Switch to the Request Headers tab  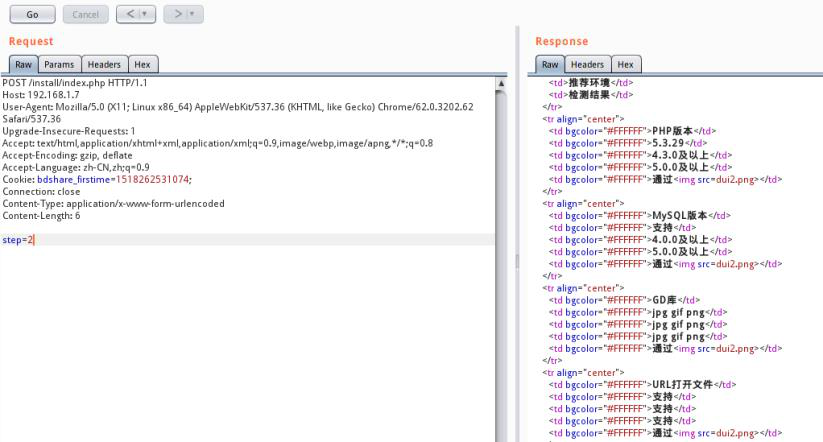click(104, 65)
